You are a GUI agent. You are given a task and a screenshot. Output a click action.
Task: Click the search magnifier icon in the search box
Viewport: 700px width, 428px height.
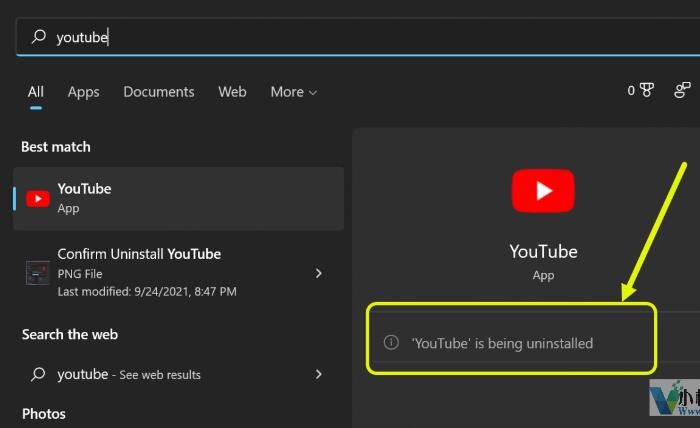[x=39, y=37]
